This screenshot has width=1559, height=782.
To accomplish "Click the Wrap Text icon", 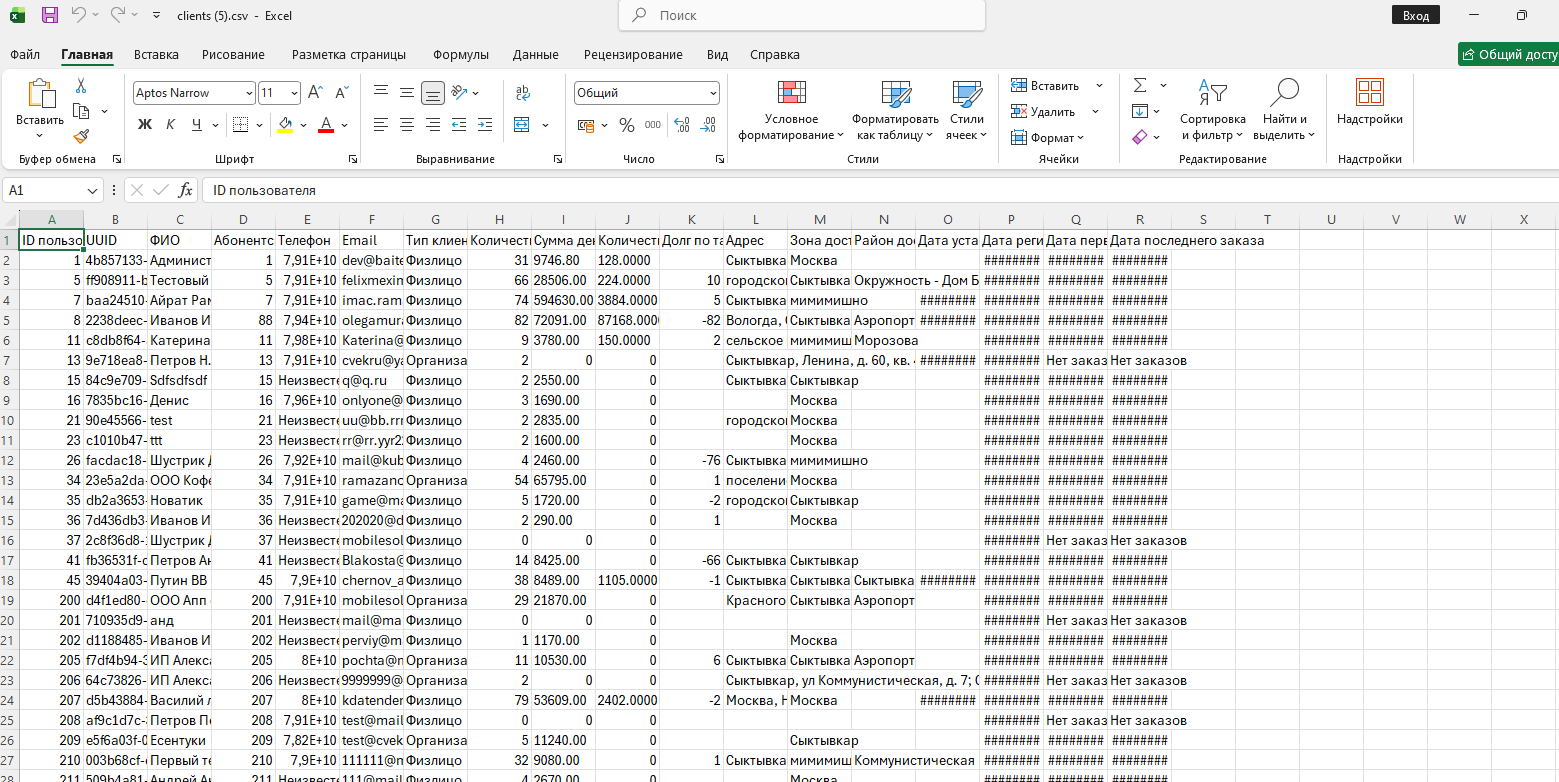I will (522, 93).
